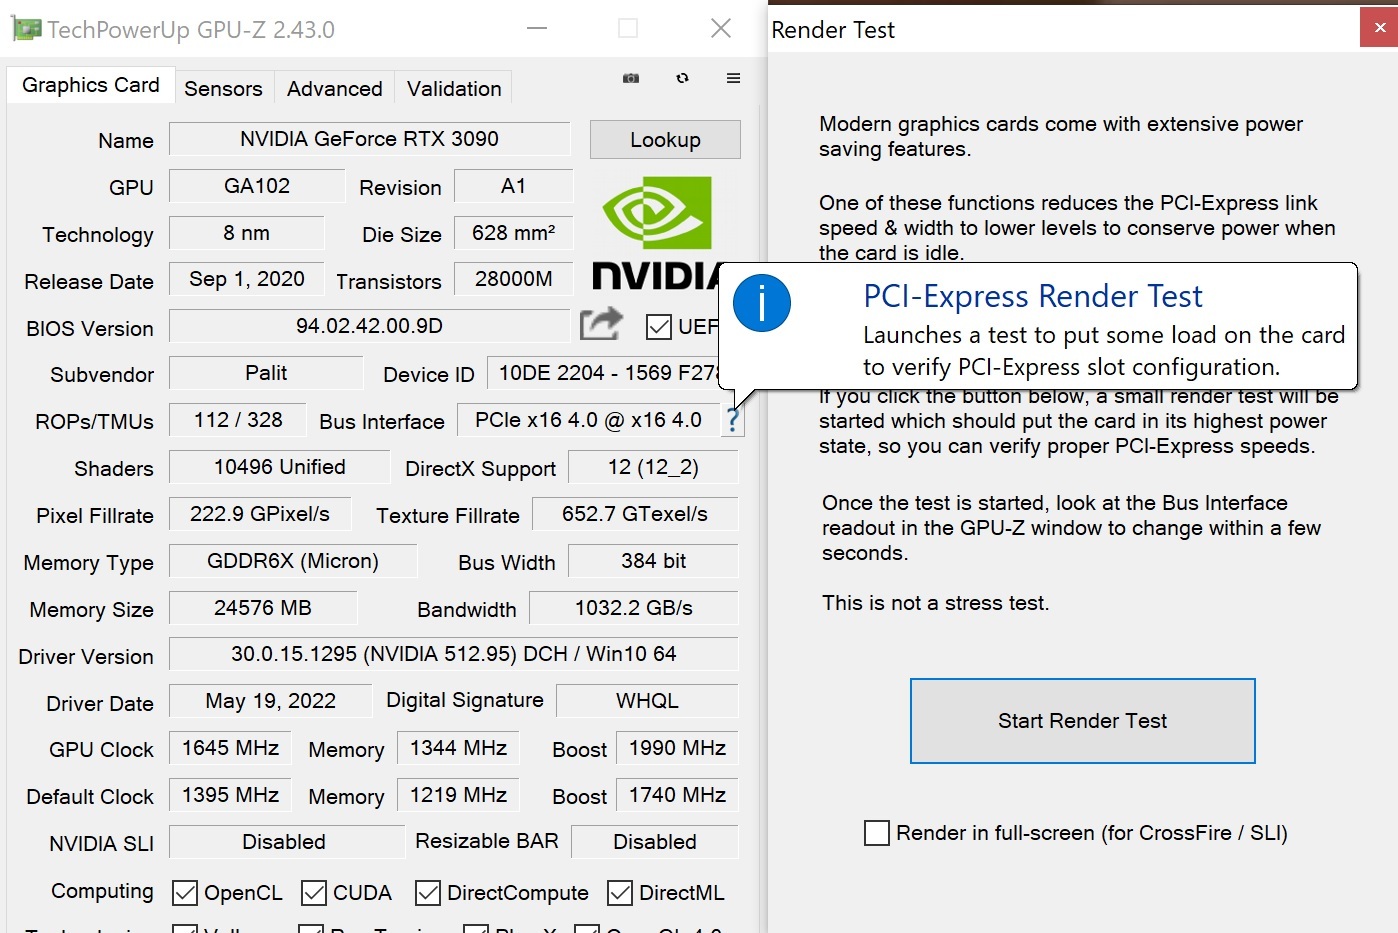Screen dimensions: 1398x933
Task: Select the default boost value "1740 MHz"
Action: point(677,795)
